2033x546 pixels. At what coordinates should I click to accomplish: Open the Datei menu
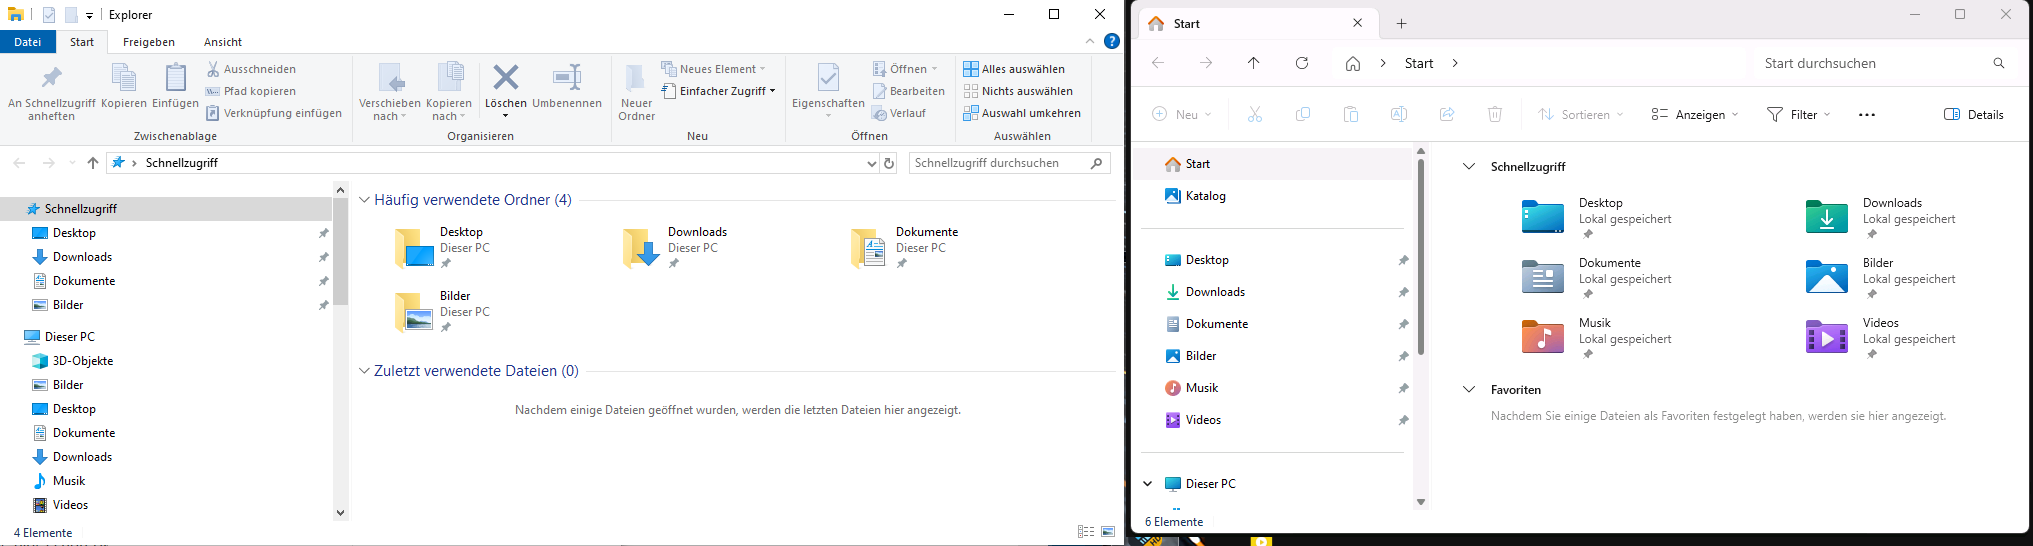(x=28, y=42)
